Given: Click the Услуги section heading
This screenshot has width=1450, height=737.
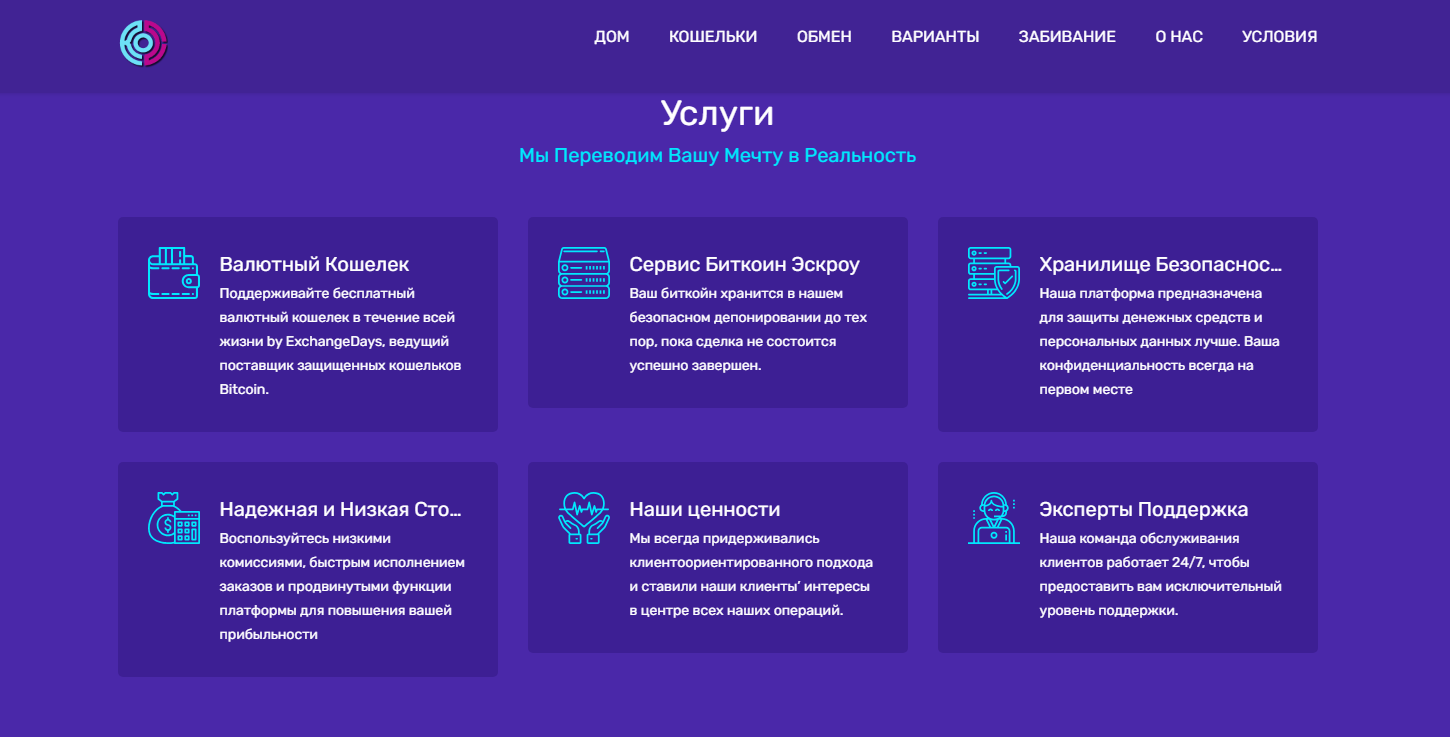Looking at the screenshot, I should tap(717, 113).
